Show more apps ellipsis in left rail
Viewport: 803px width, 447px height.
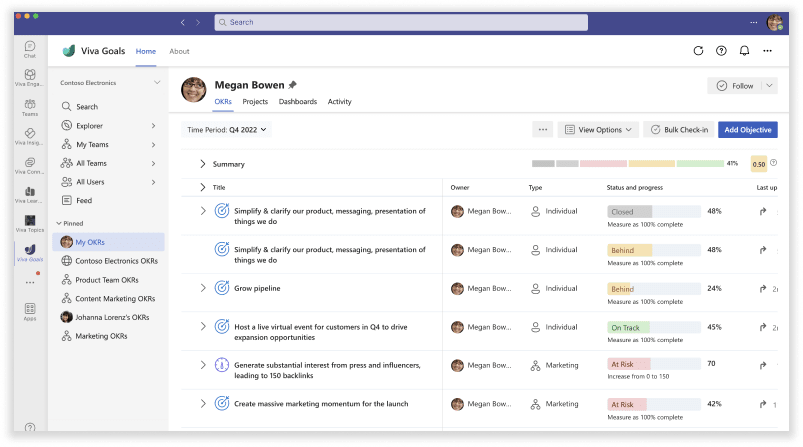pos(30,282)
